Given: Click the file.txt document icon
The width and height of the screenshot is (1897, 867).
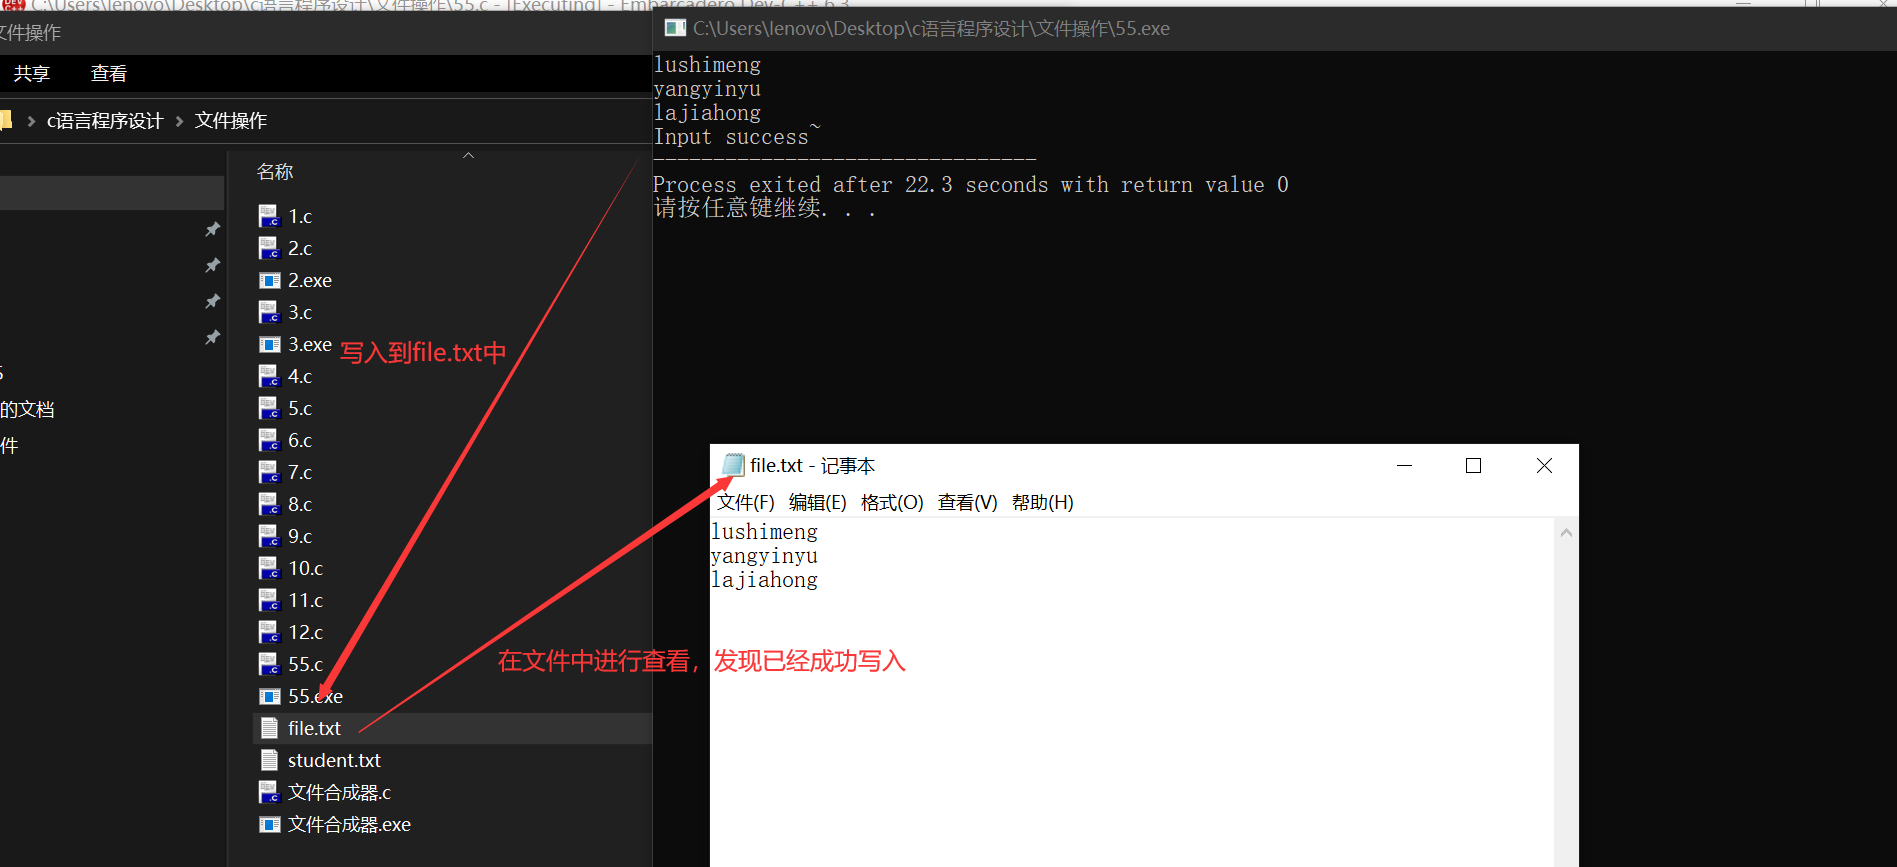Looking at the screenshot, I should [269, 728].
